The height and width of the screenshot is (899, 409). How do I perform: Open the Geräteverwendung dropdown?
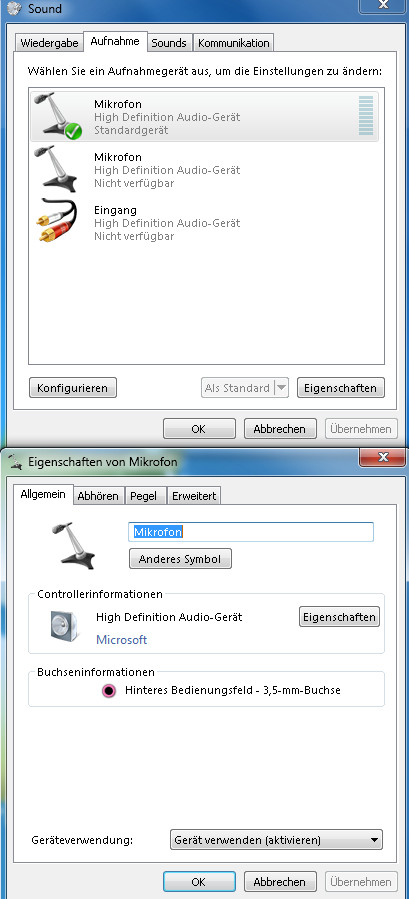[276, 841]
